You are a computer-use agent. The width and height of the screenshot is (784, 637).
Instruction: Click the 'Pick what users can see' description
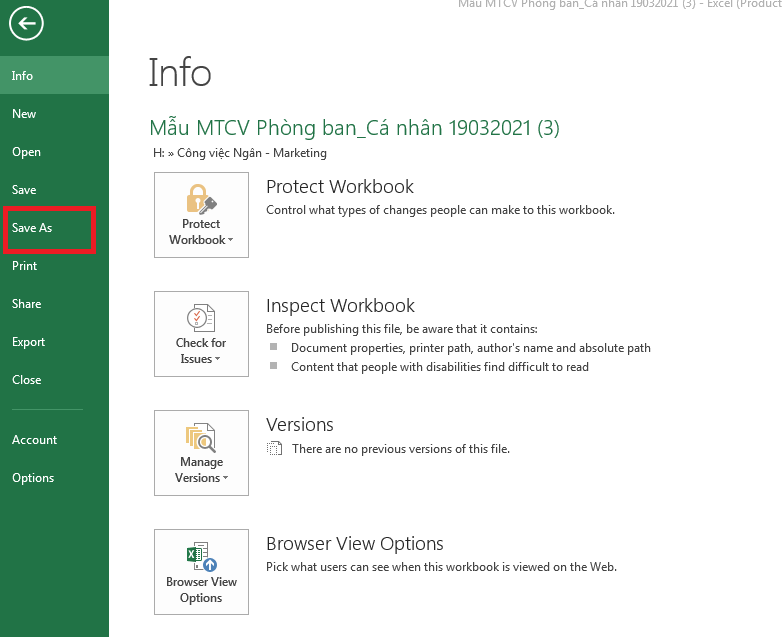click(441, 566)
